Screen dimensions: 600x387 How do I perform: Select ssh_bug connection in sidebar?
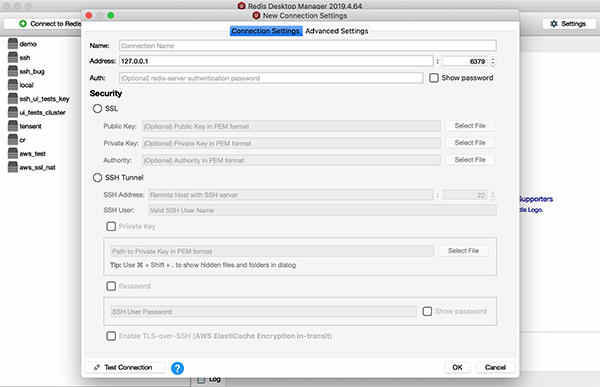point(32,71)
